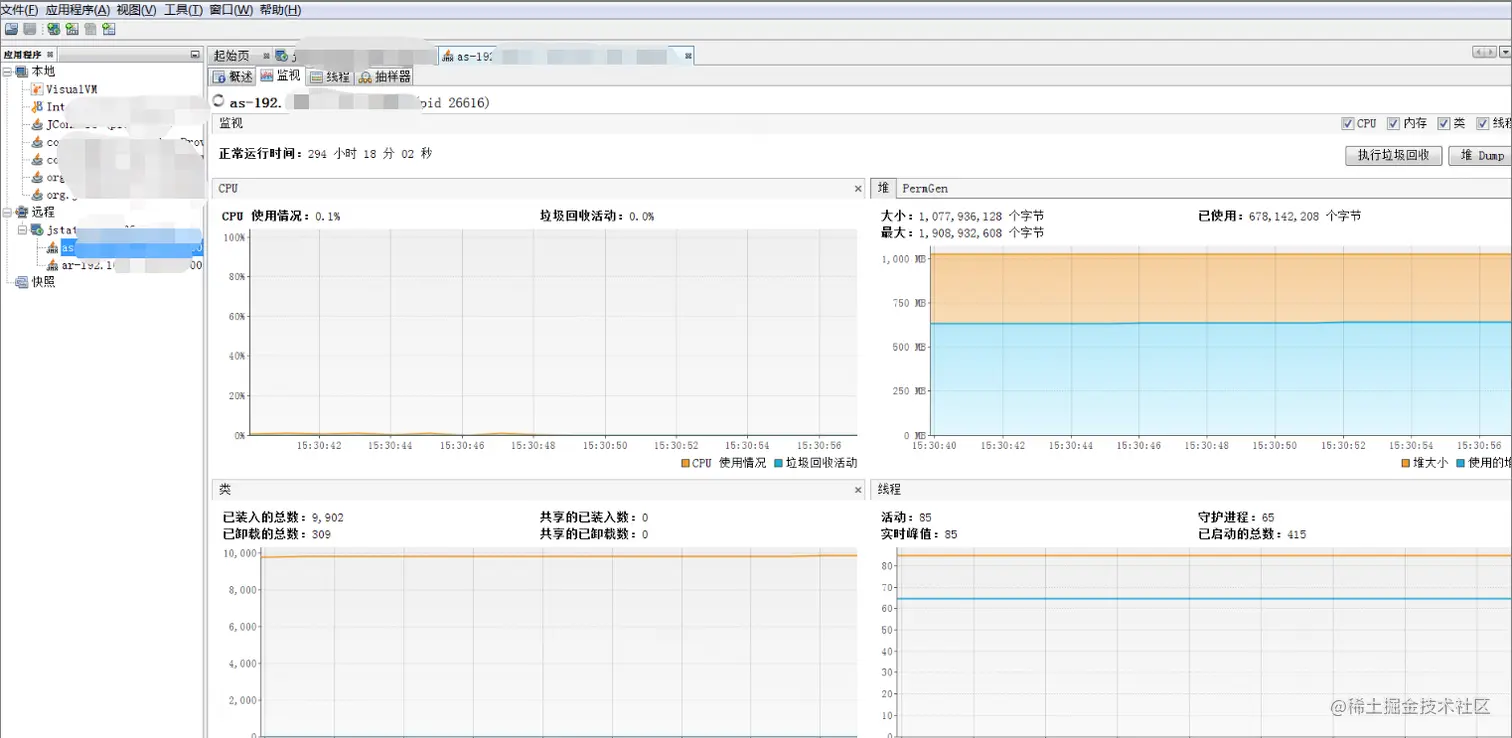
Task: Click the last icon in the main toolbar
Action: pos(108,28)
